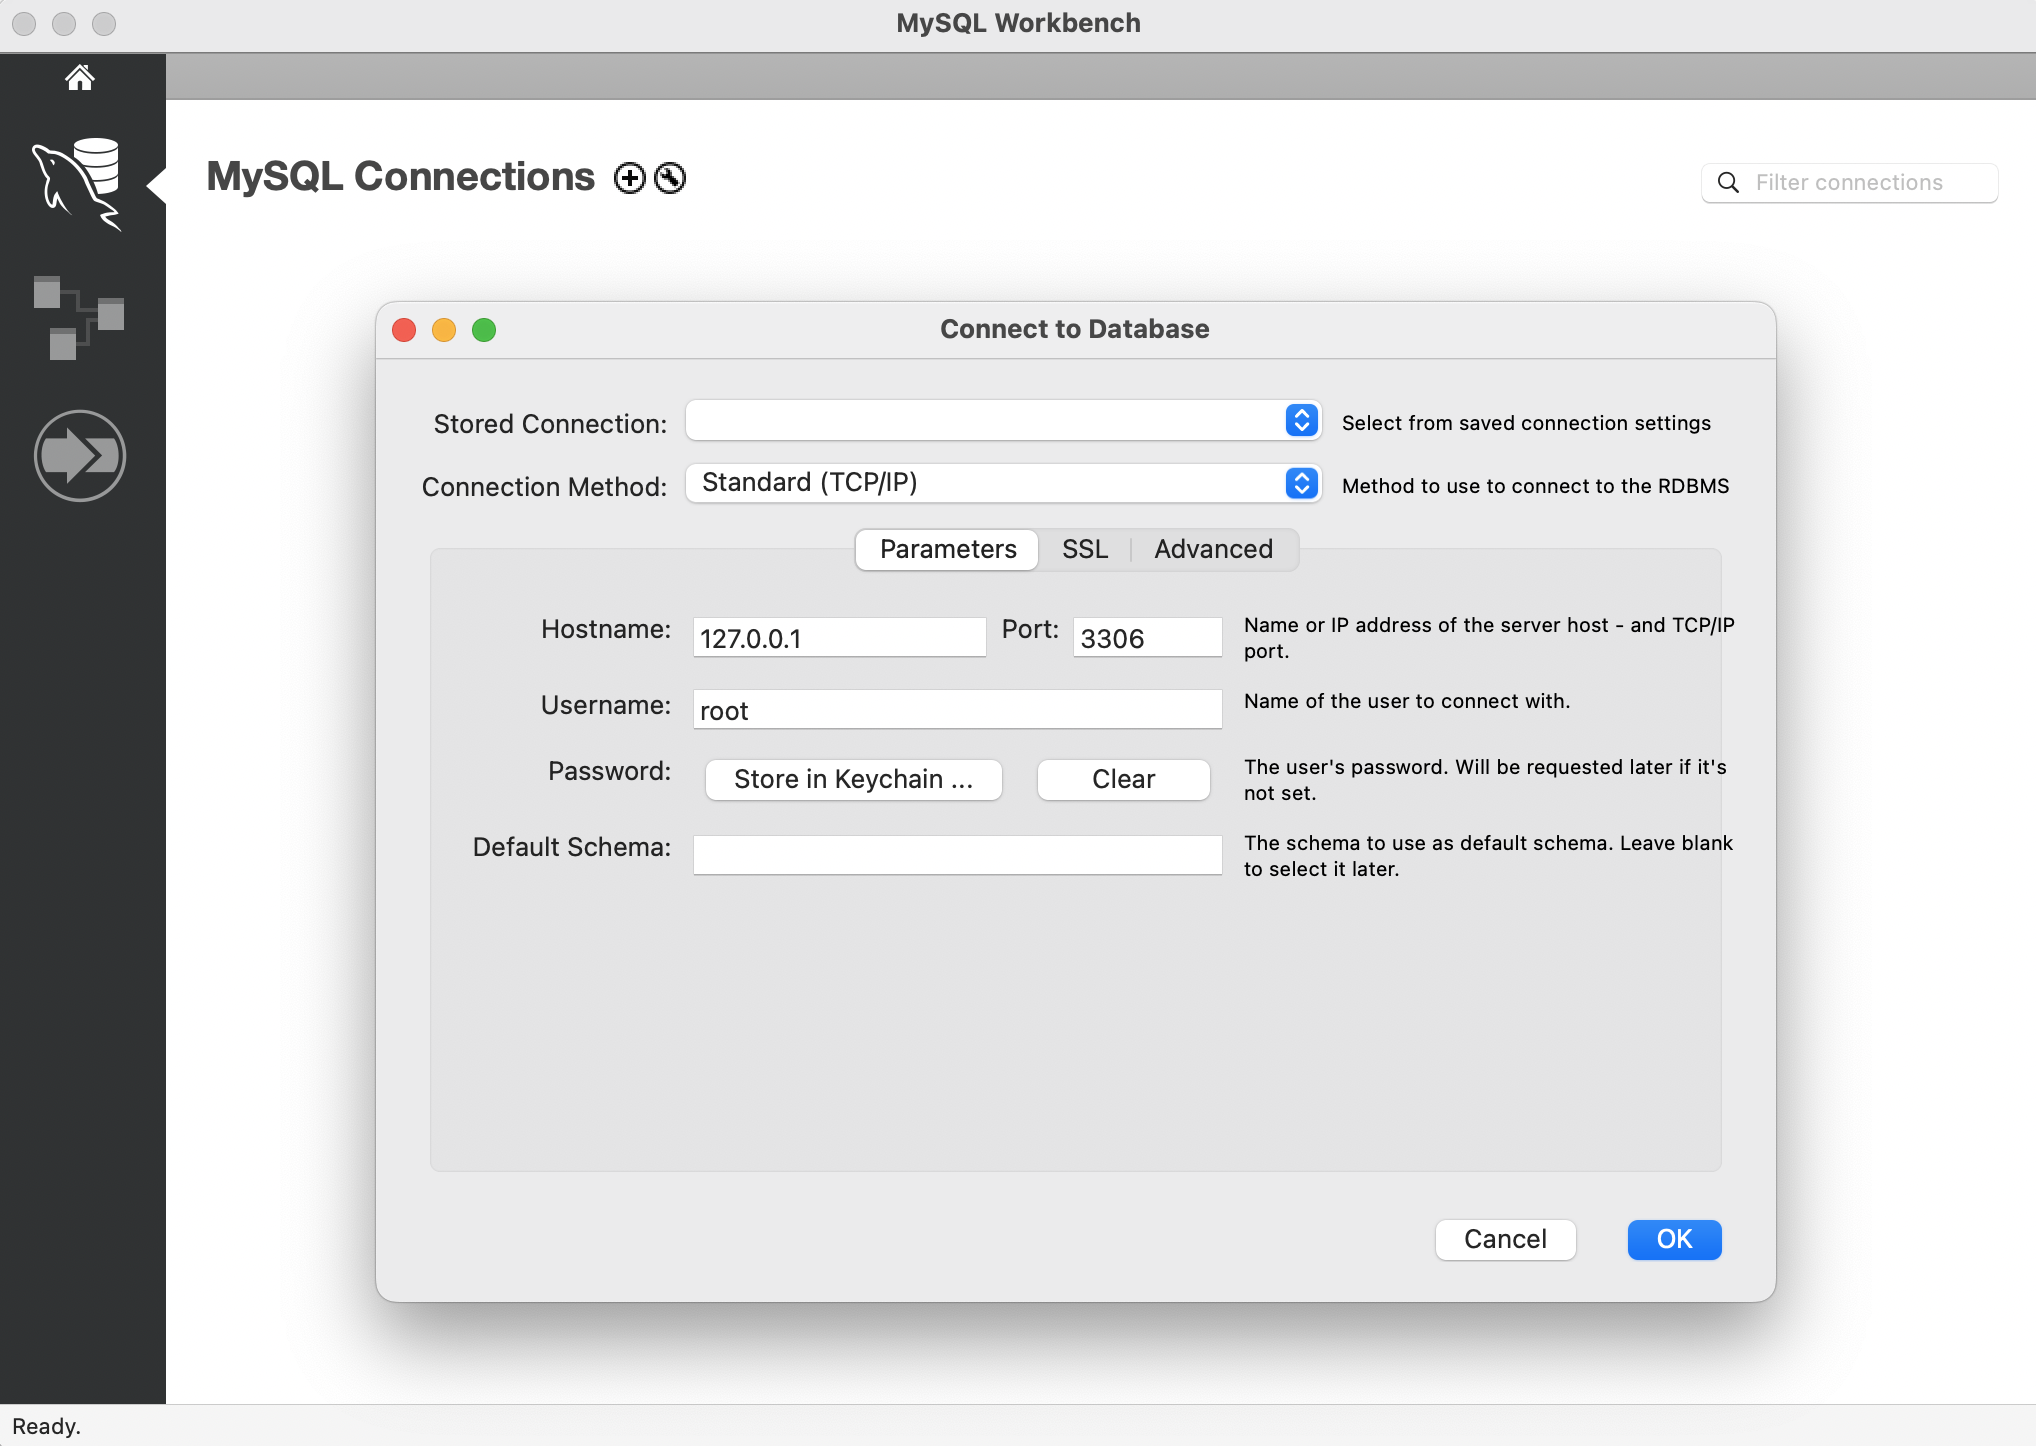The width and height of the screenshot is (2036, 1446).
Task: Click Store in Keychain button
Action: click(x=853, y=779)
